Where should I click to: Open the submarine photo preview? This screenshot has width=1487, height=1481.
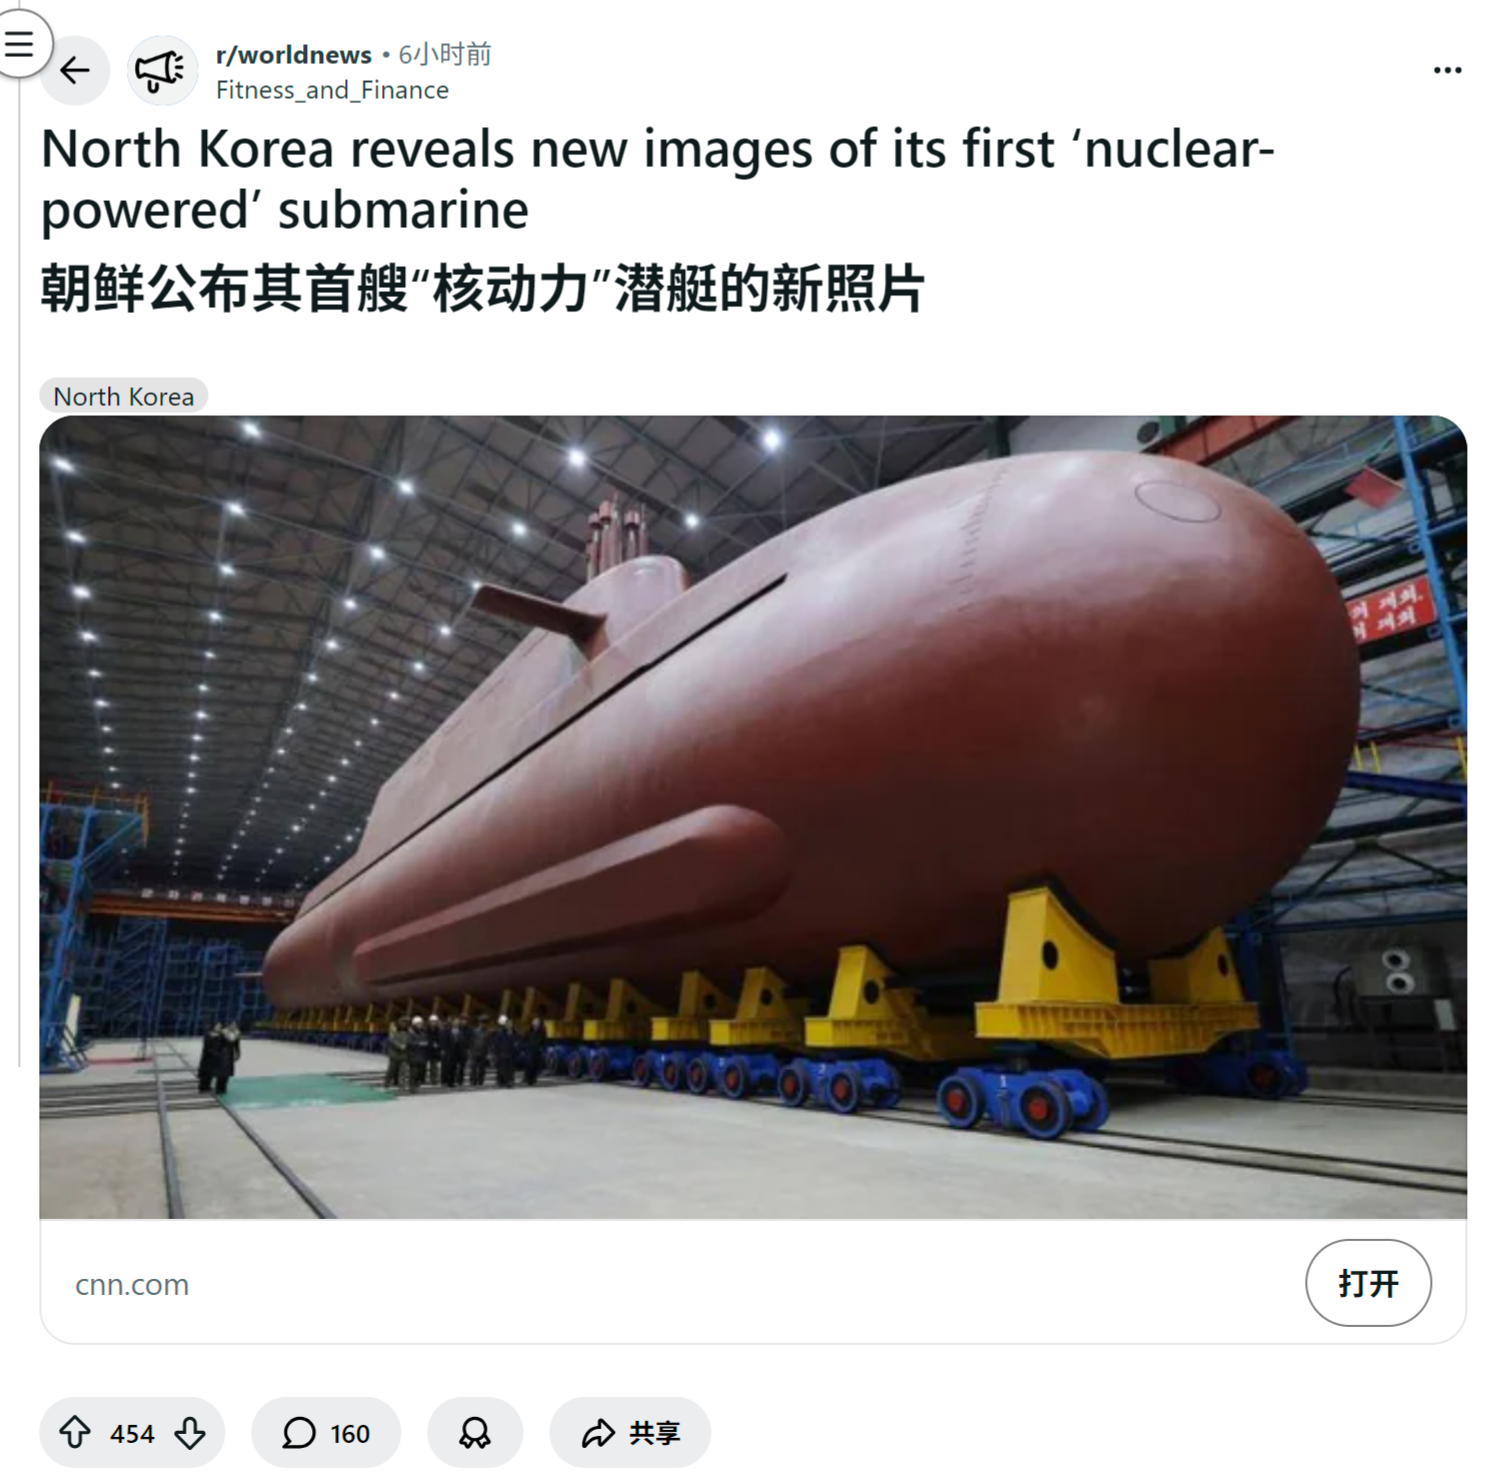point(753,817)
